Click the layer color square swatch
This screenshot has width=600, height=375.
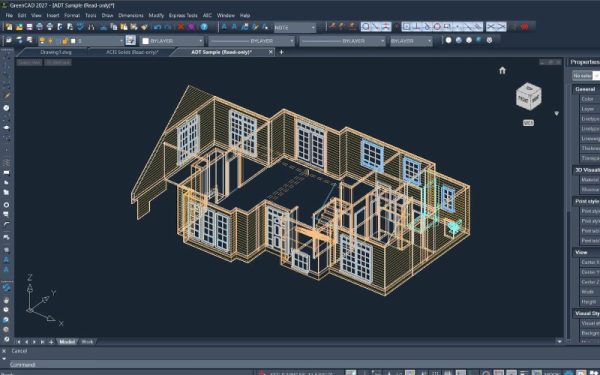click(x=73, y=41)
